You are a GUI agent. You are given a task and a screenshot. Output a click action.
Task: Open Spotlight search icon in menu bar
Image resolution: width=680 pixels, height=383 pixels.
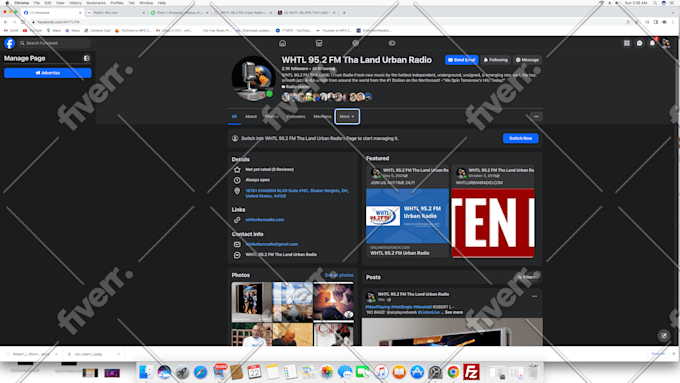[655, 3]
